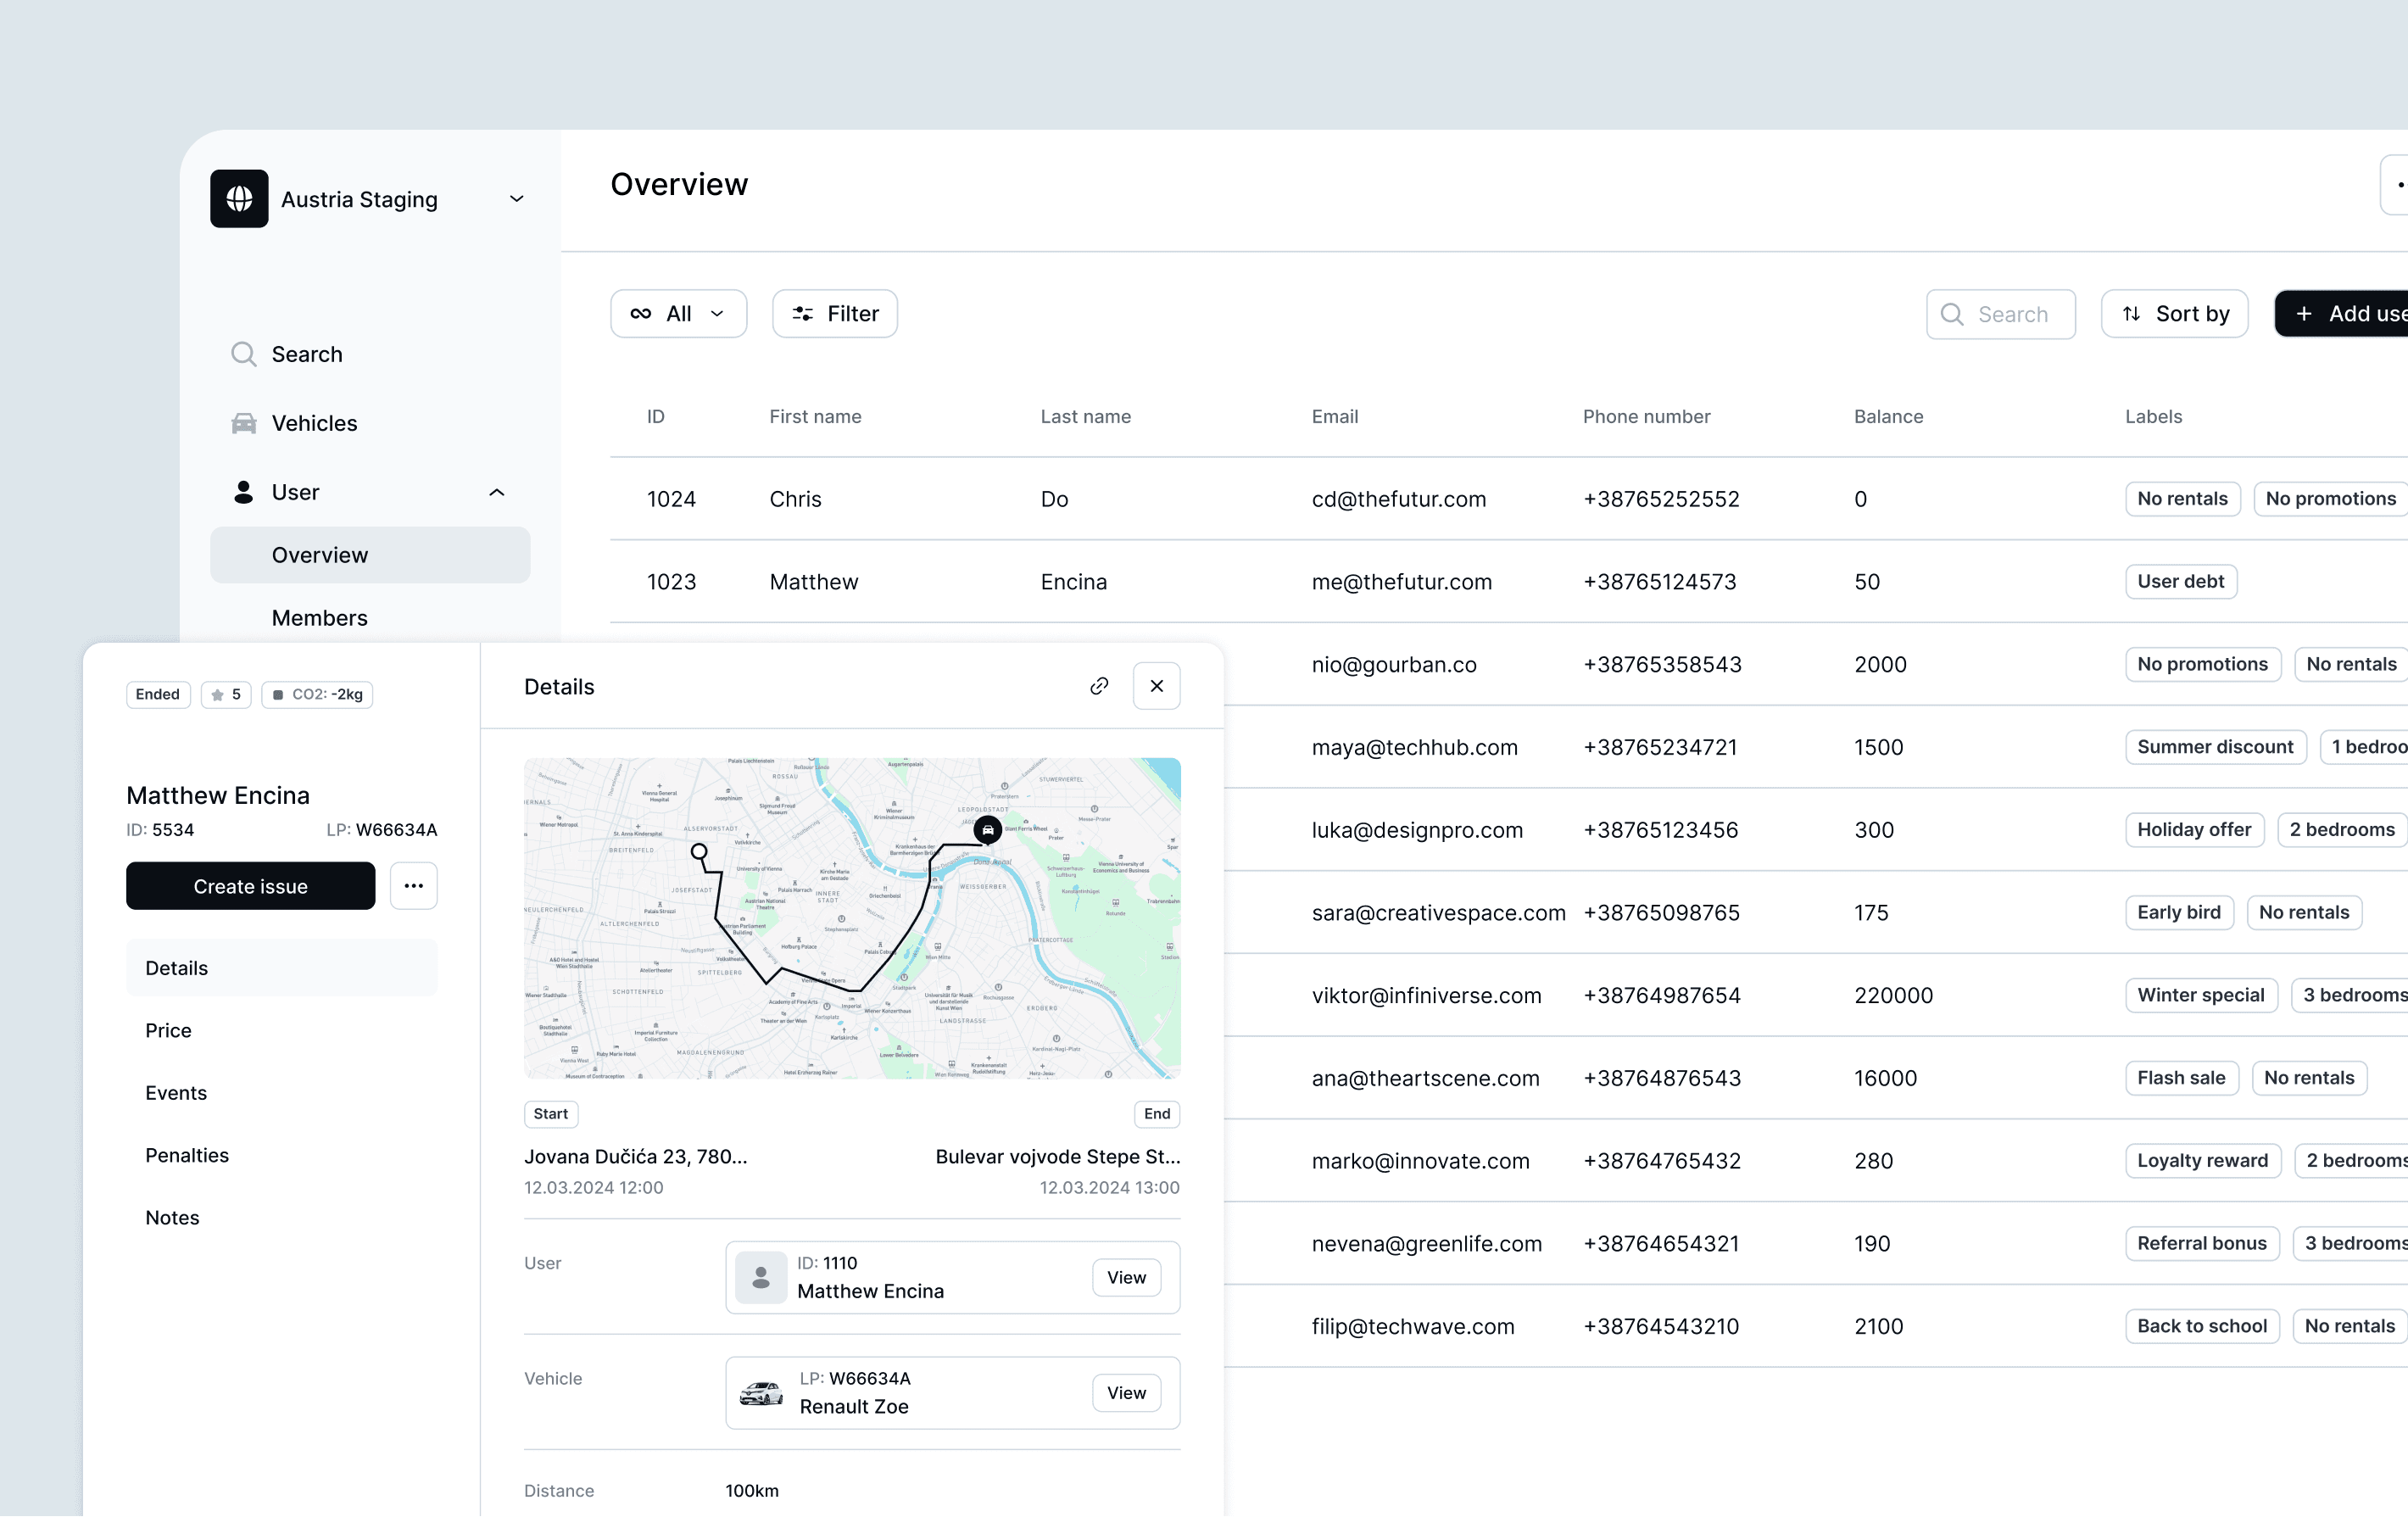The width and height of the screenshot is (2408, 1517).
Task: Collapse the User section in the sidebar
Action: [x=496, y=492]
